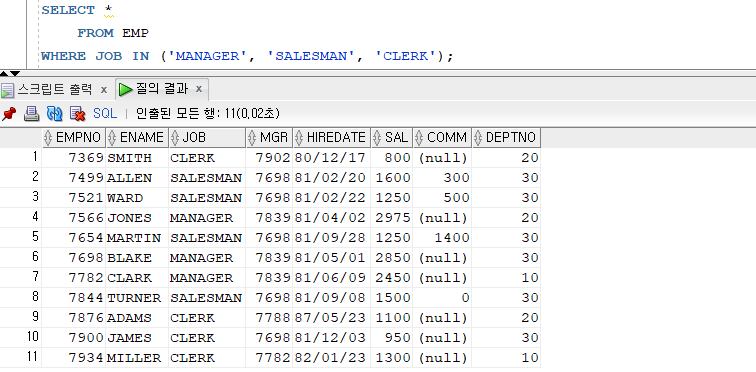Sort by the COMM column header
The height and width of the screenshot is (372, 756).
442,138
